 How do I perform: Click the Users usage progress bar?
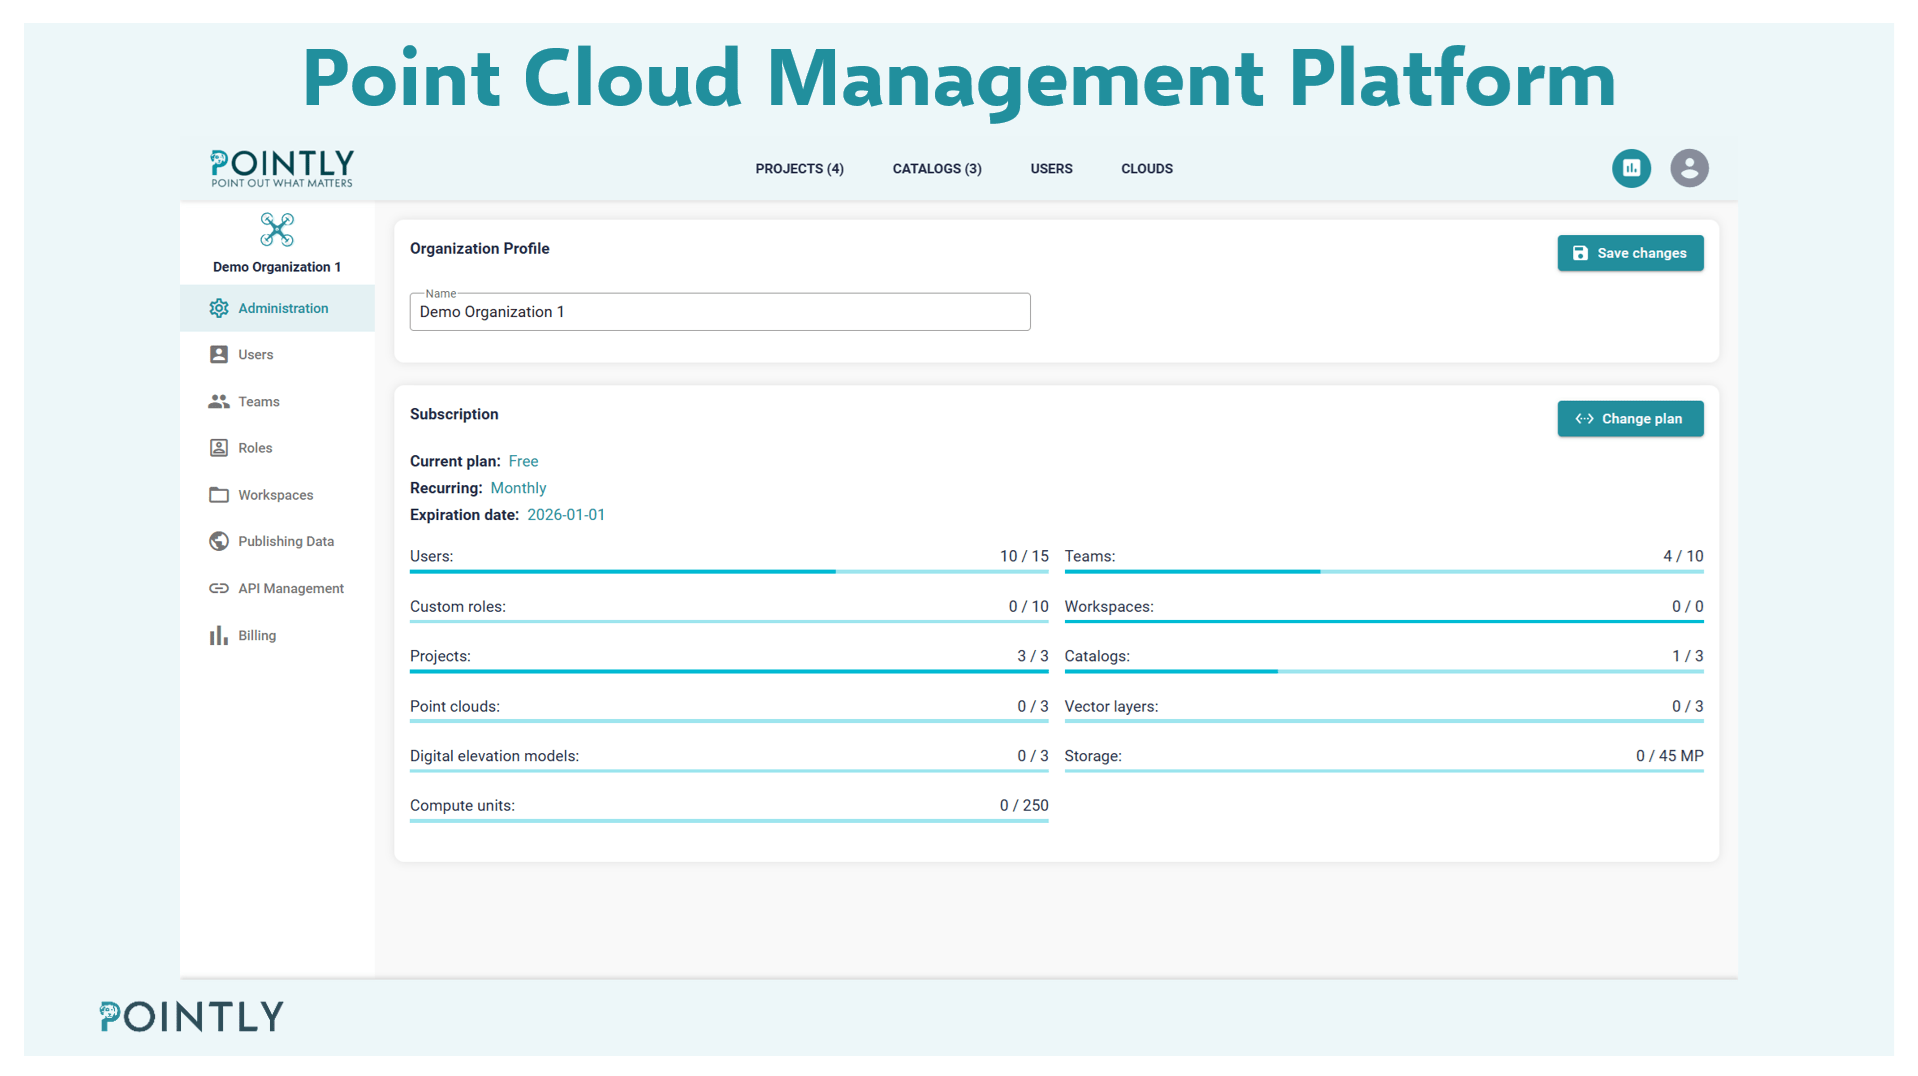click(x=728, y=571)
